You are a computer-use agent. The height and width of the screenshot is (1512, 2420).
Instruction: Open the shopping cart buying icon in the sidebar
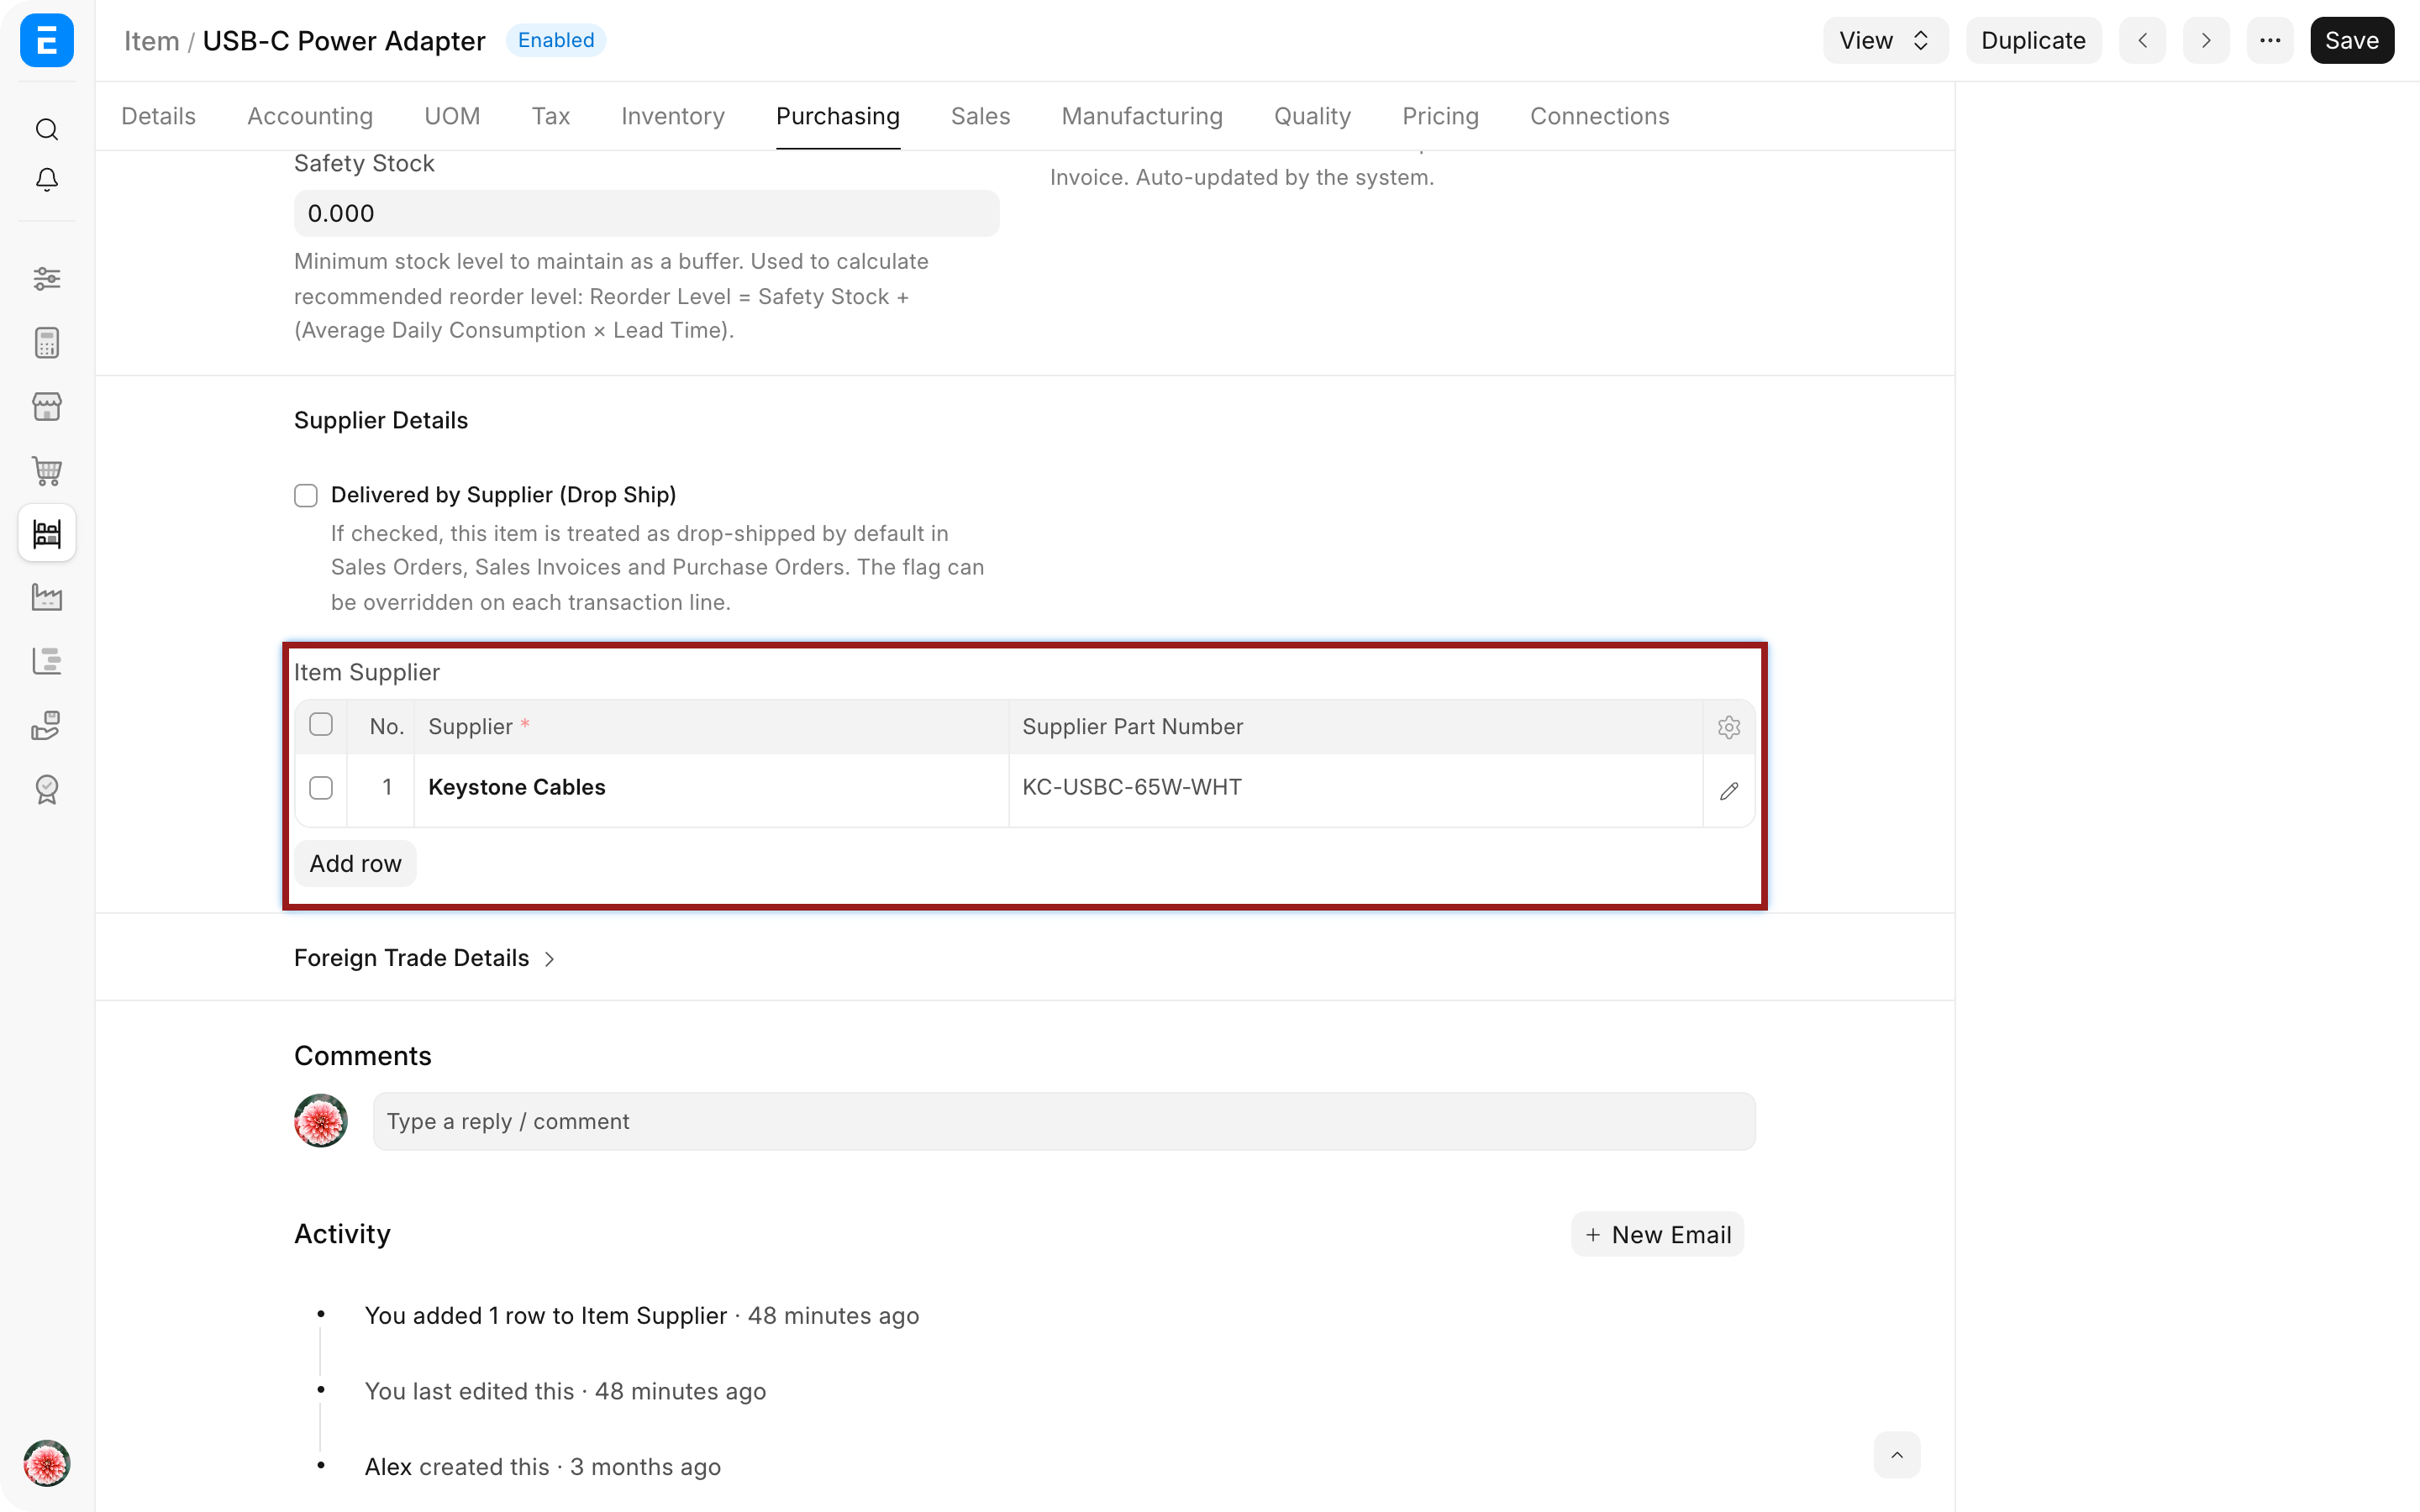(x=47, y=470)
